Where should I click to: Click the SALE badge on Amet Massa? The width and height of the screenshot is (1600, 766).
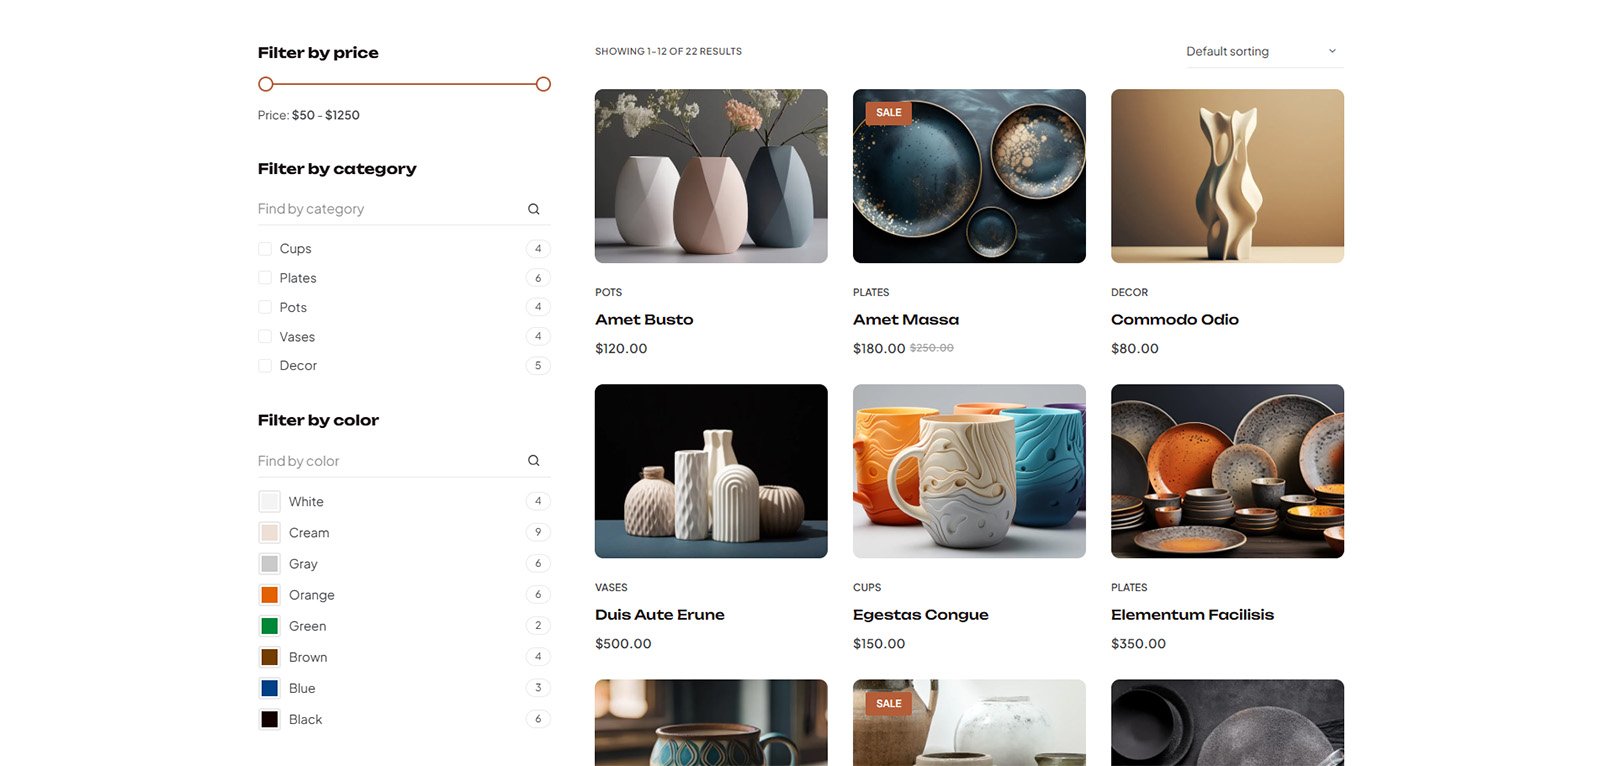[x=888, y=113]
